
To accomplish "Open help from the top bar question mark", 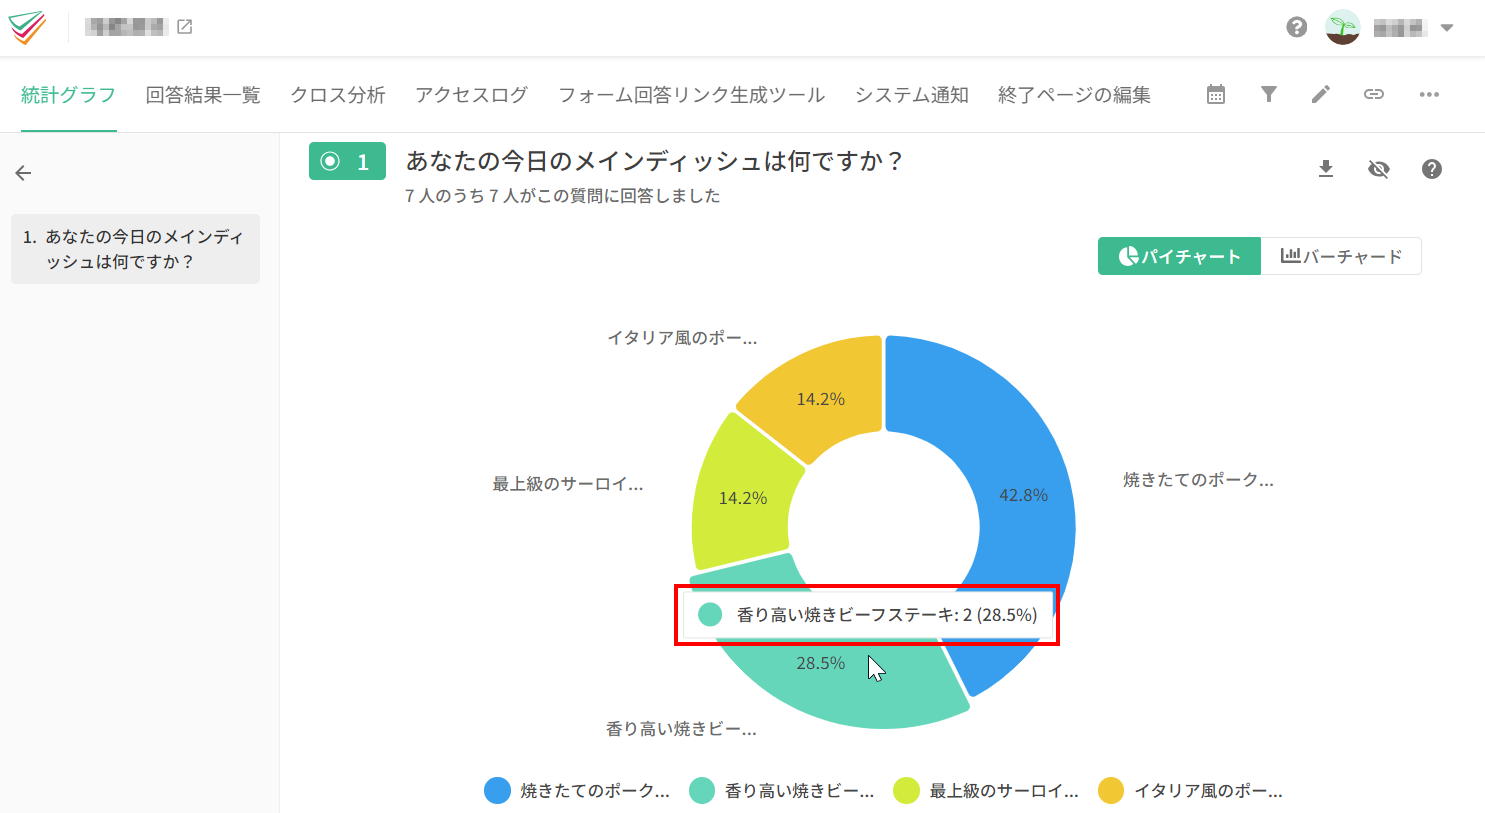I will pyautogui.click(x=1297, y=27).
